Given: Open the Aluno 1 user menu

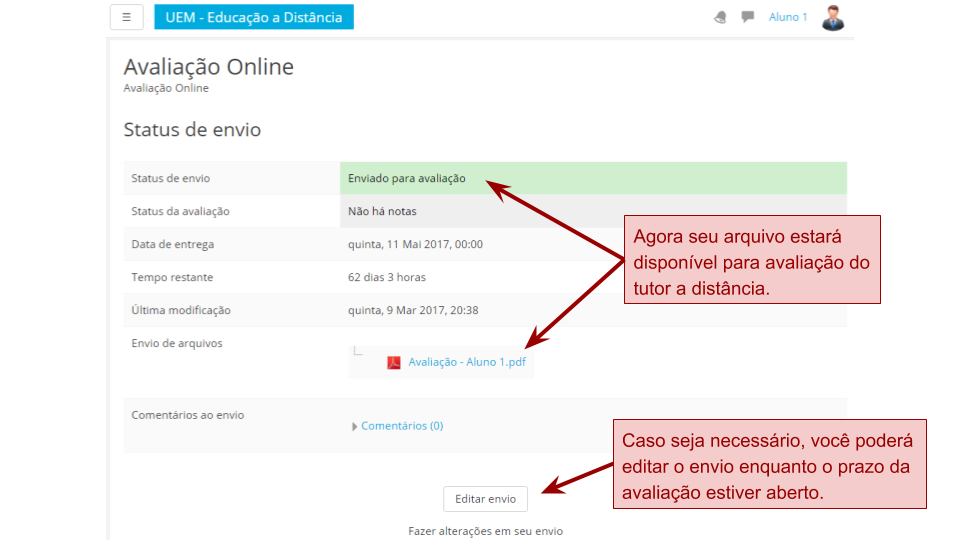Looking at the screenshot, I should (x=788, y=17).
